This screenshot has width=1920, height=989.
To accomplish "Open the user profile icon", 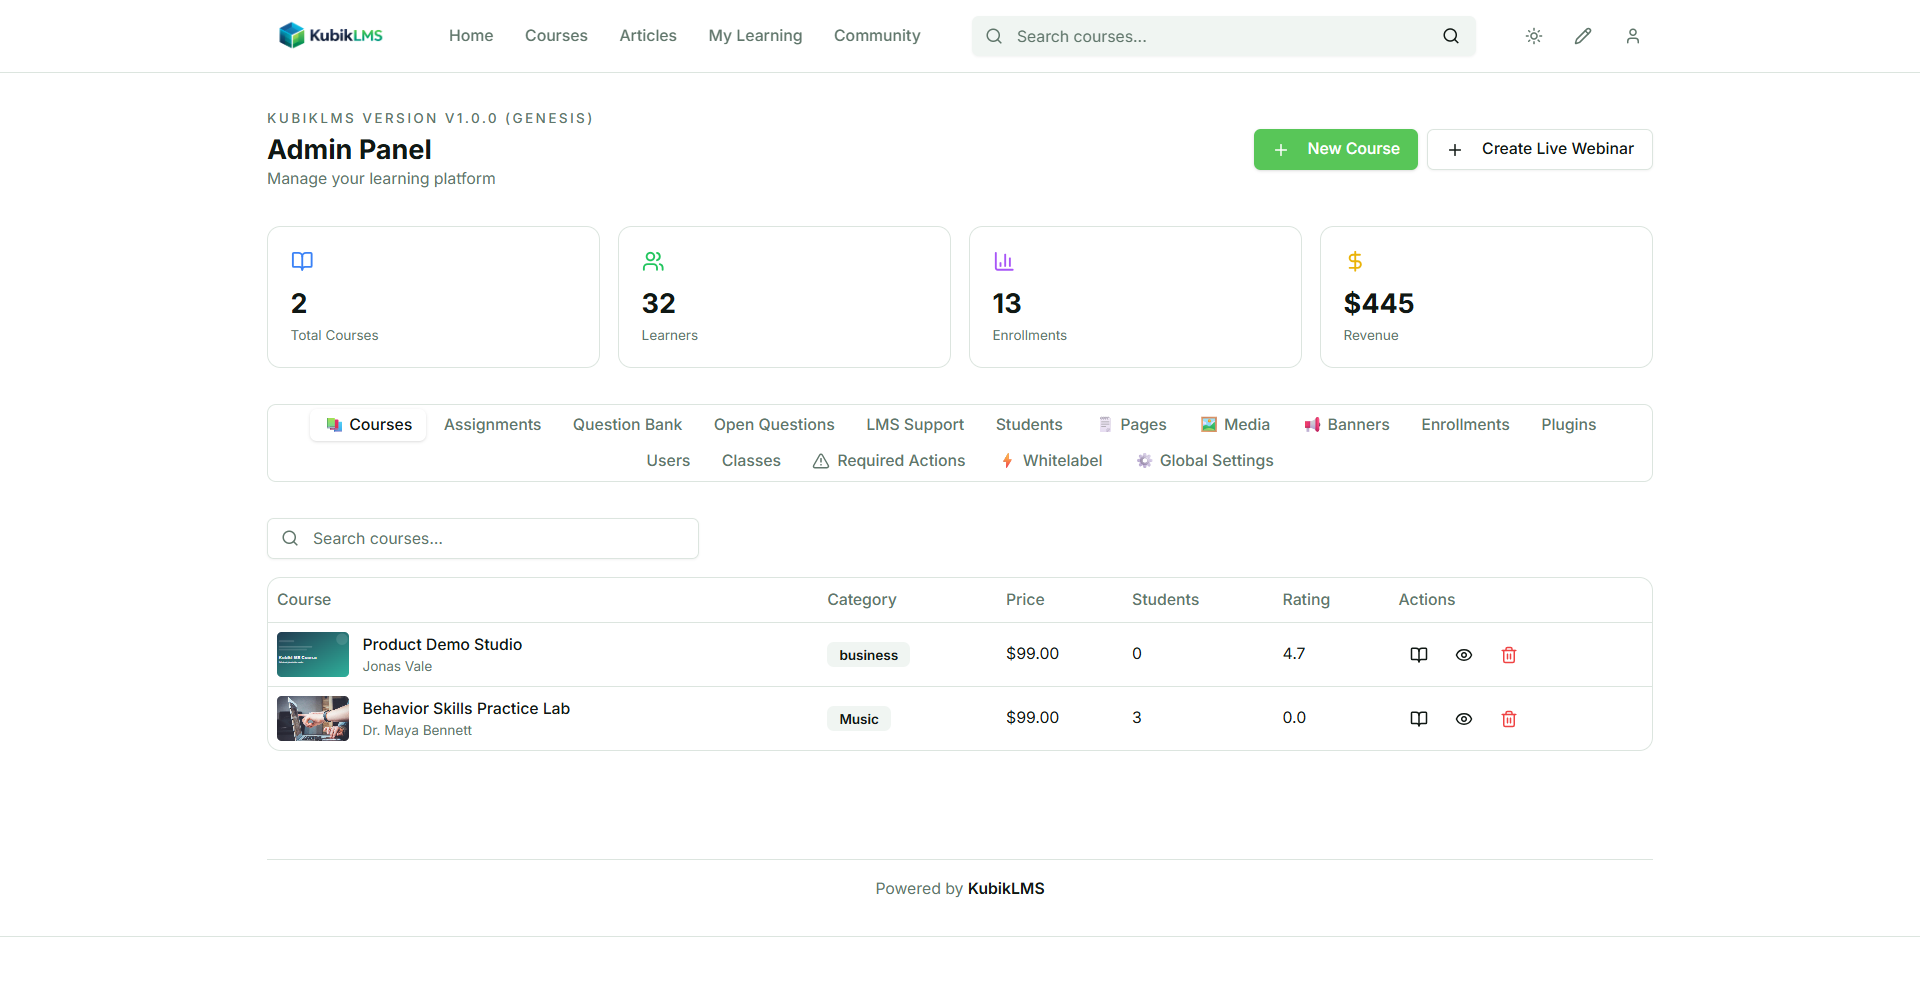I will (1633, 36).
